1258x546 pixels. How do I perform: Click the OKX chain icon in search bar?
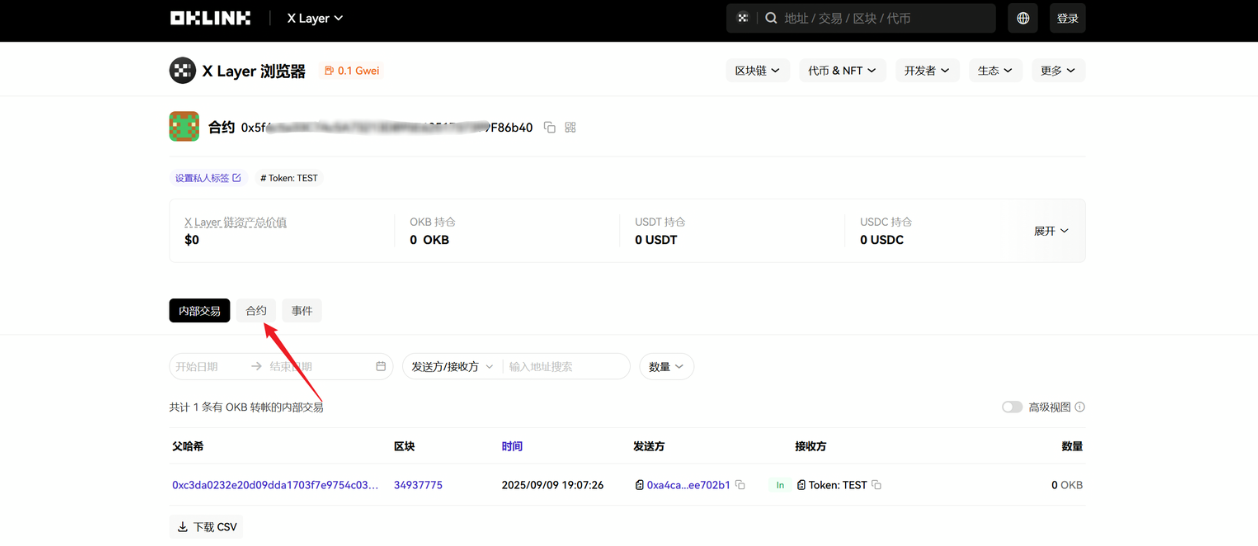tap(743, 18)
